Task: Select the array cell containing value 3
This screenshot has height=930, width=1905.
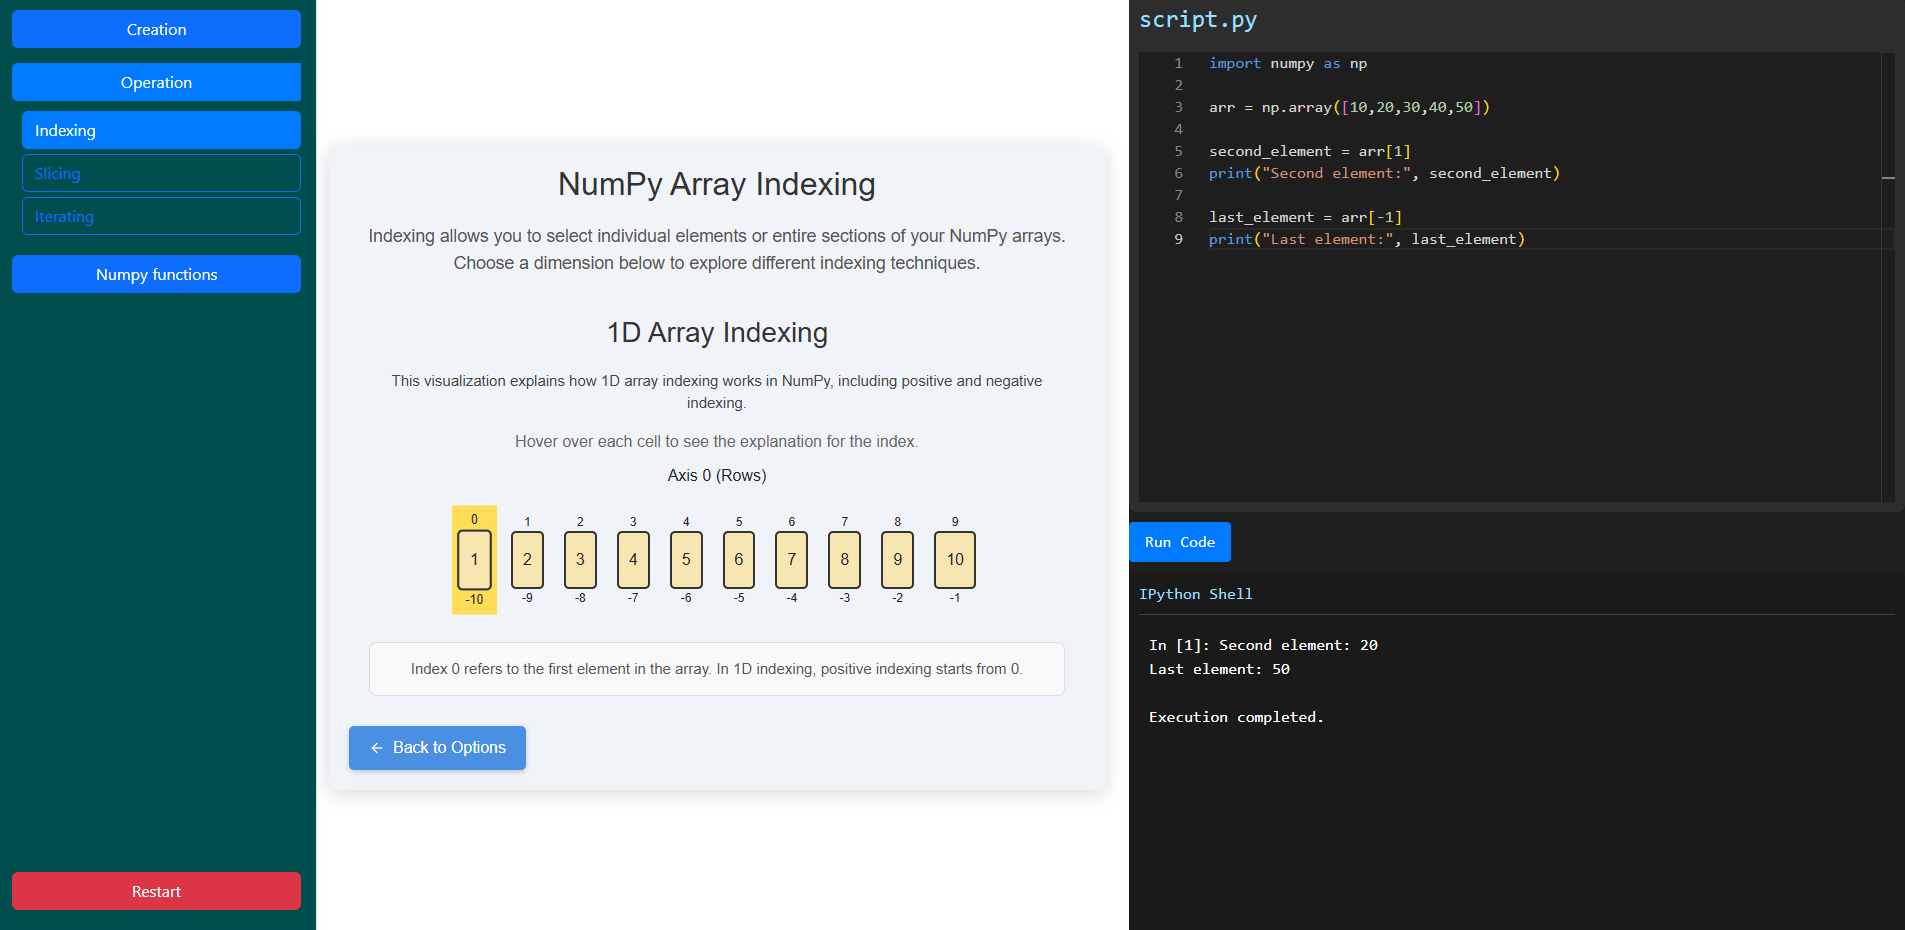Action: point(580,560)
